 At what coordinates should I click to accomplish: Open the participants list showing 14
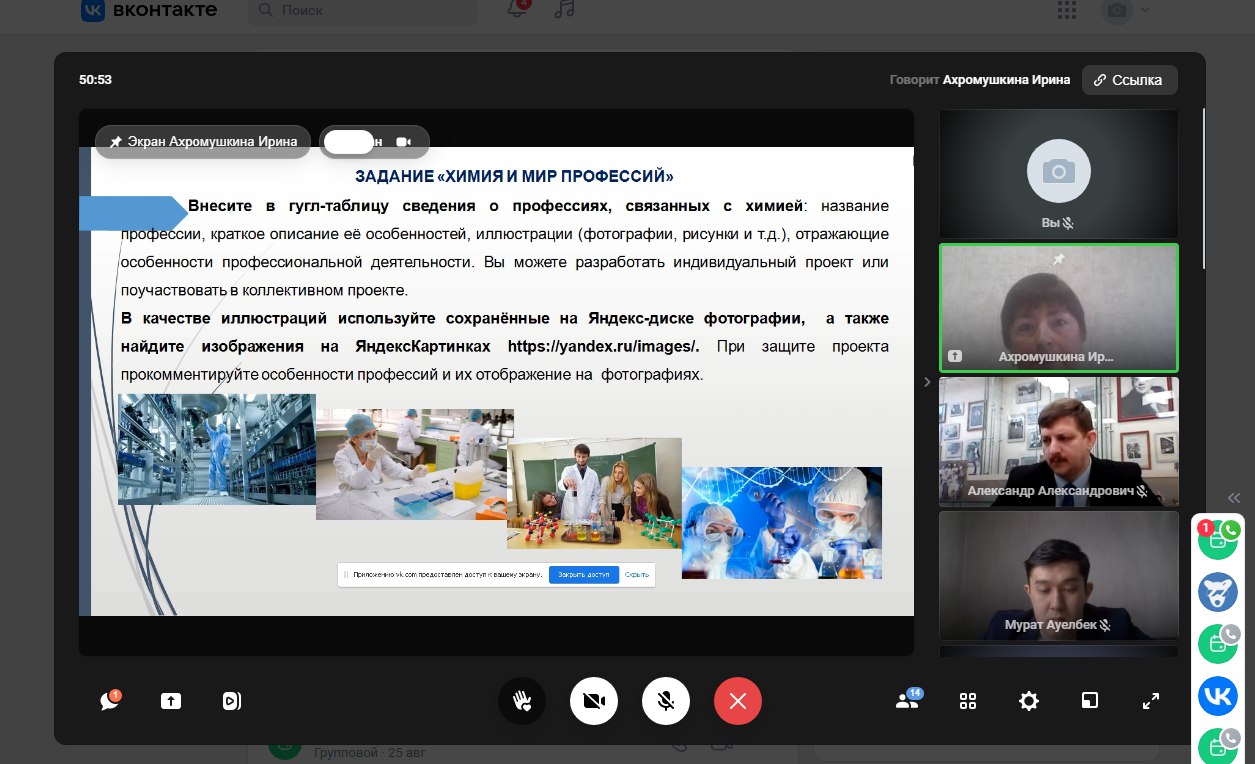point(907,701)
